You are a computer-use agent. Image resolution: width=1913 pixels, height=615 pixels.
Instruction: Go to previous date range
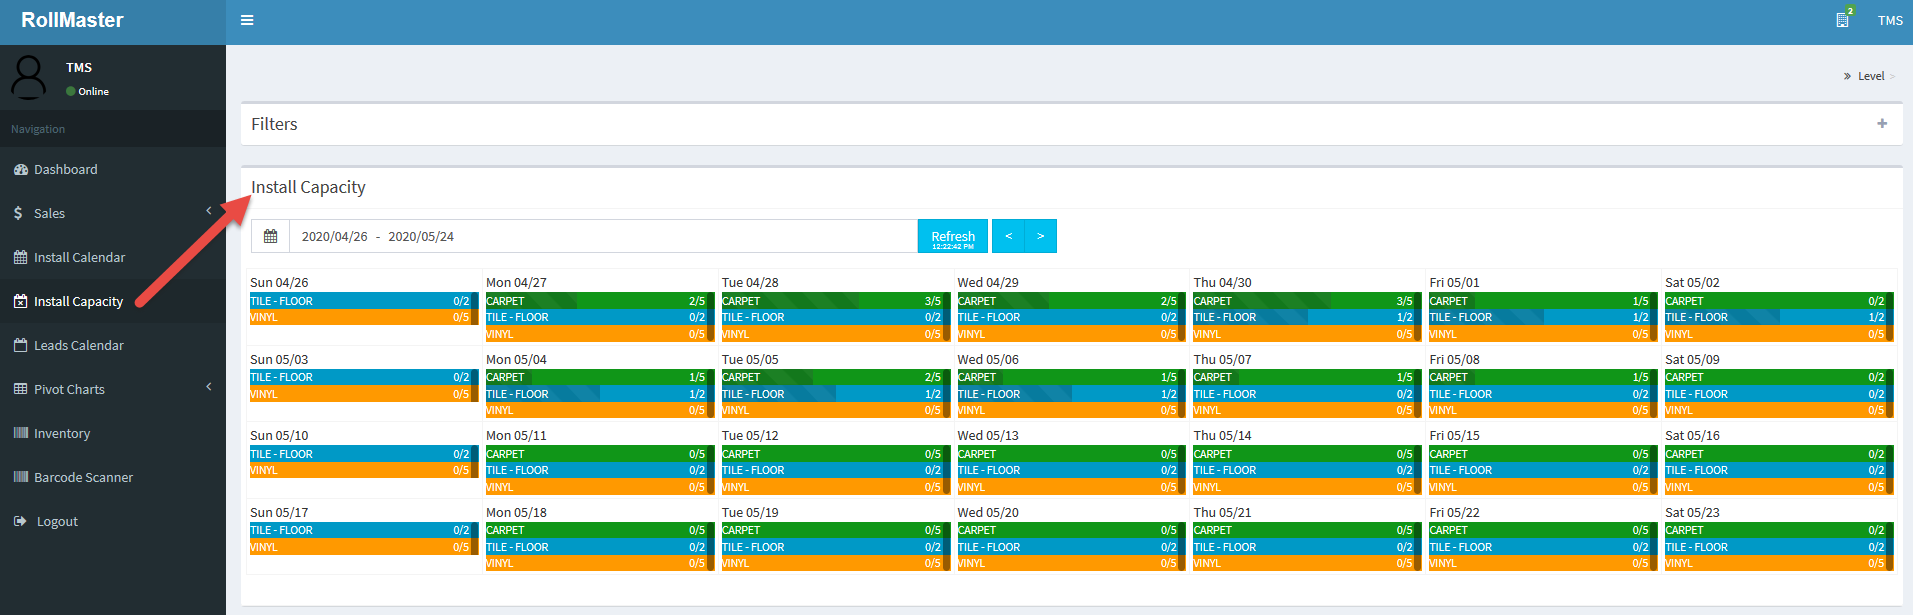click(1008, 236)
